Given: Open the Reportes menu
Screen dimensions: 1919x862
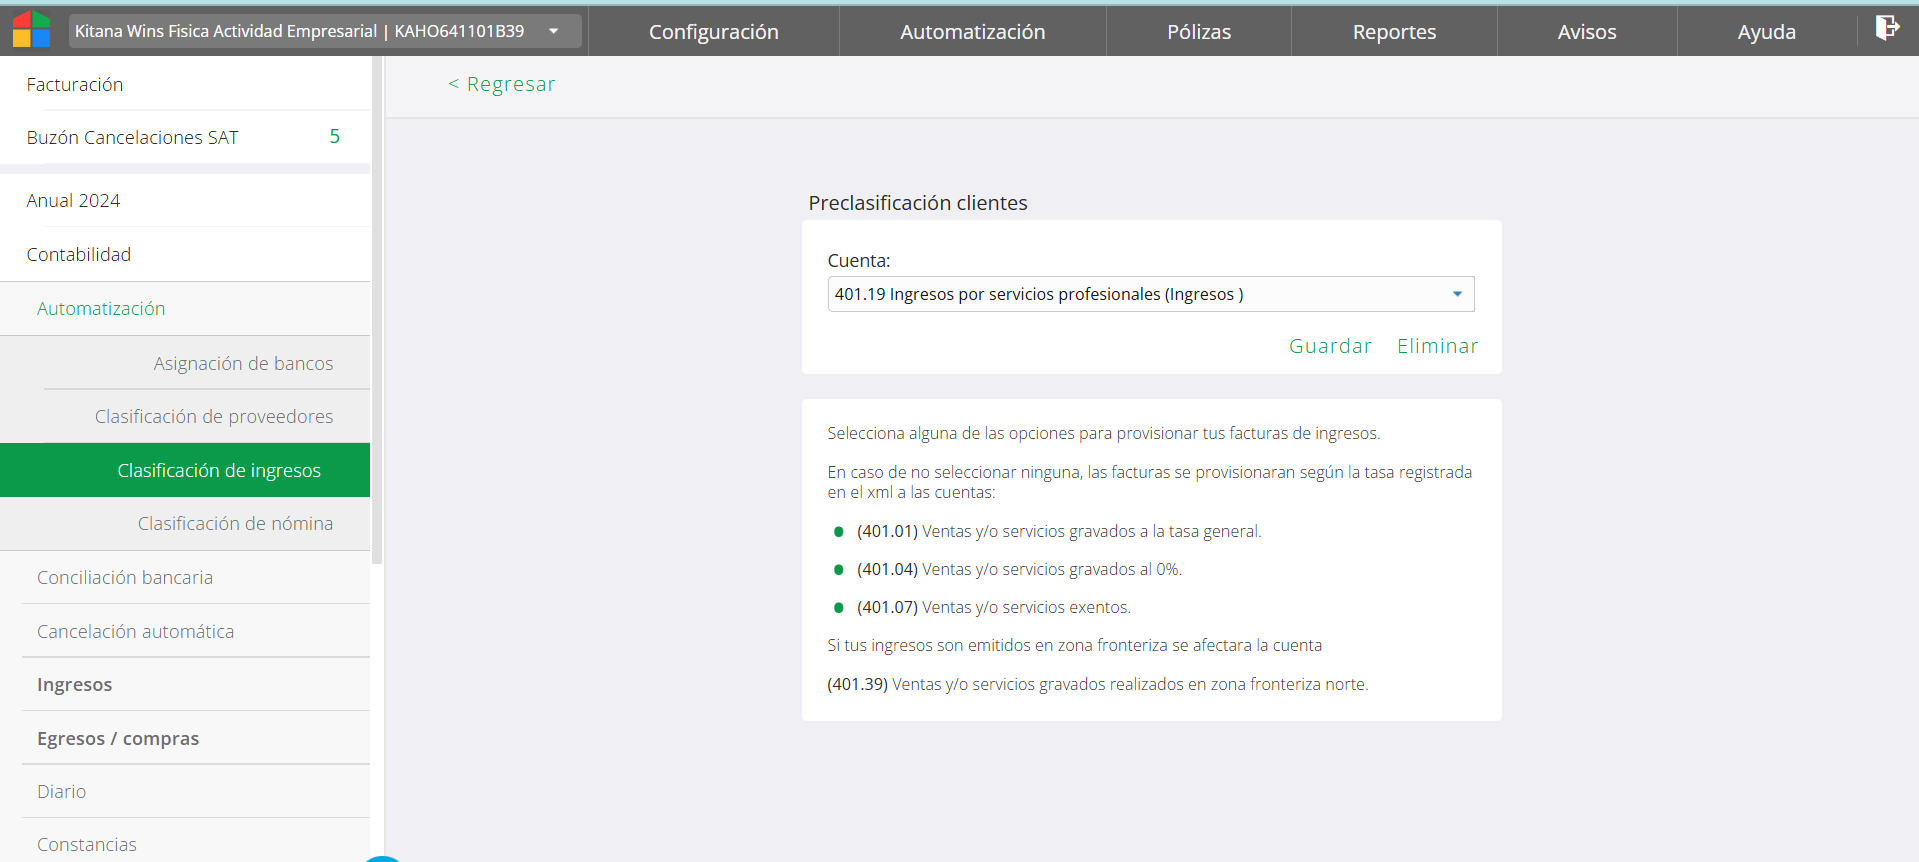Looking at the screenshot, I should pos(1393,32).
